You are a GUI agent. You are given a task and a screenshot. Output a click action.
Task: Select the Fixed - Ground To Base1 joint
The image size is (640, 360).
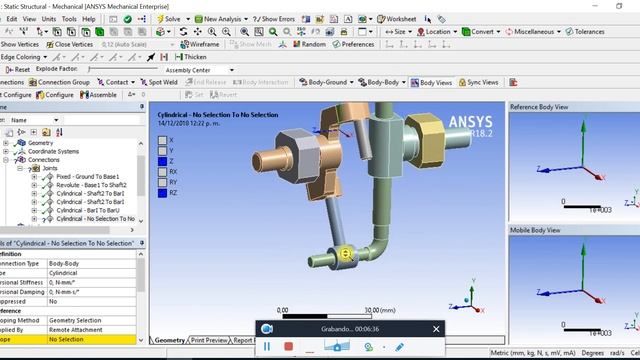coord(88,177)
